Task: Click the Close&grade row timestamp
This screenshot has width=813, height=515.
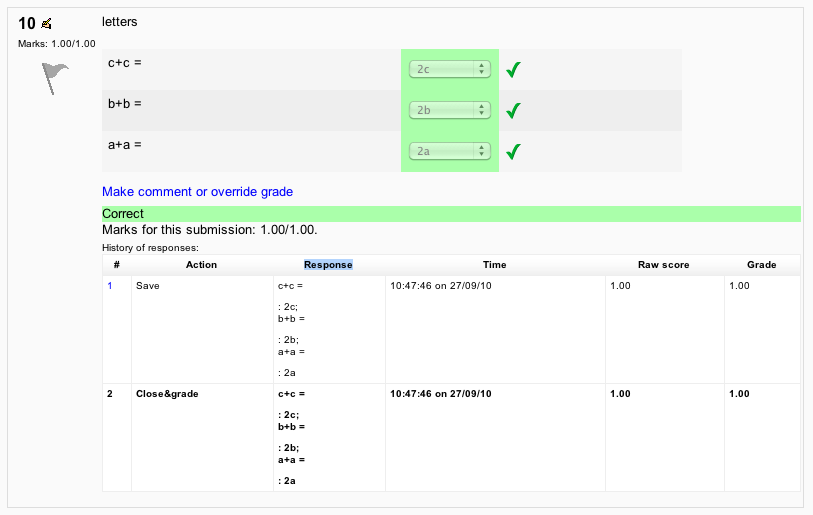Action: click(x=441, y=394)
